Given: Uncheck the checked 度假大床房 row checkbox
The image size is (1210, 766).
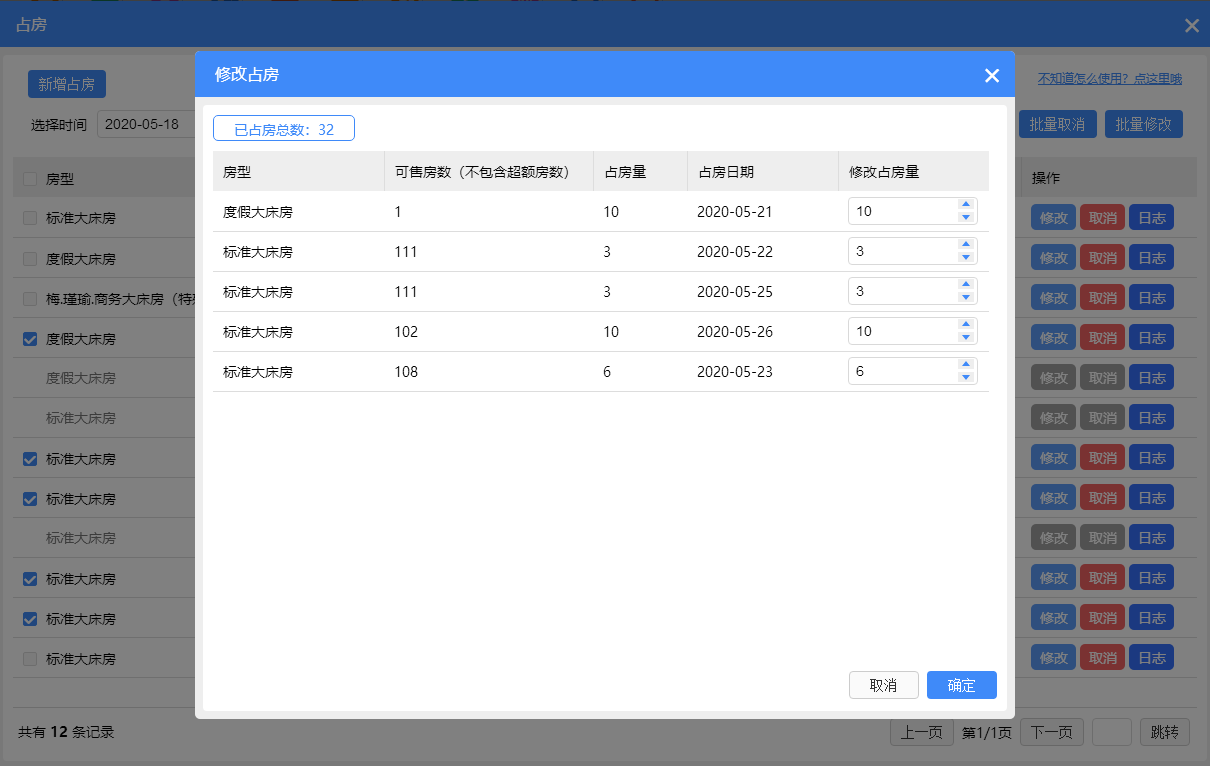Looking at the screenshot, I should point(30,339).
